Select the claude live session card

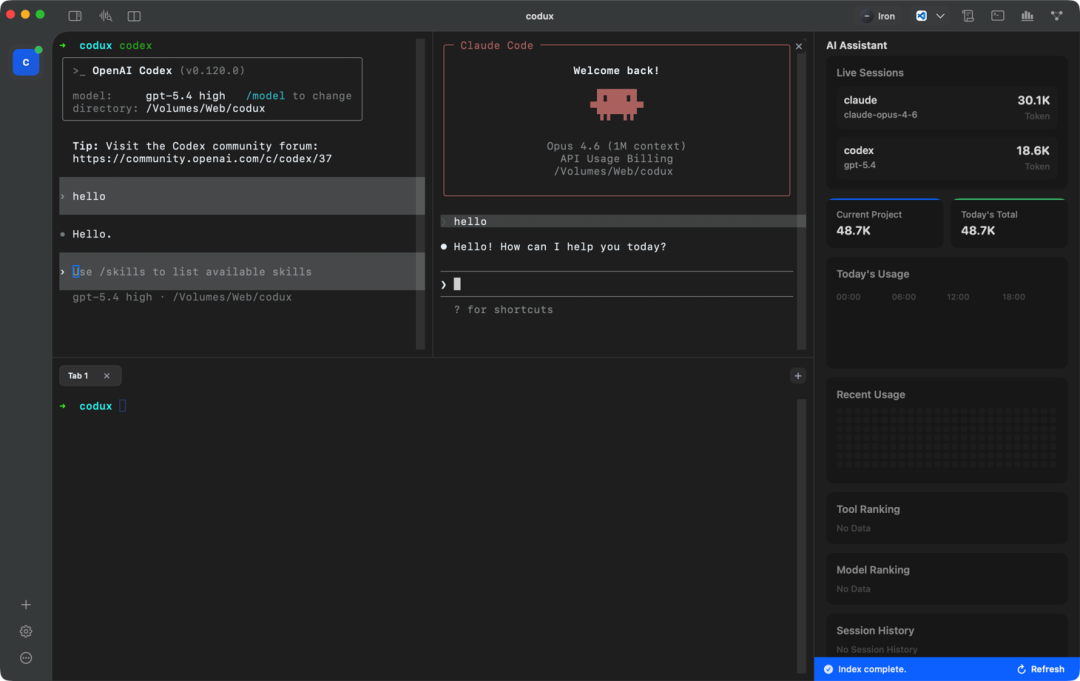pyautogui.click(x=946, y=107)
